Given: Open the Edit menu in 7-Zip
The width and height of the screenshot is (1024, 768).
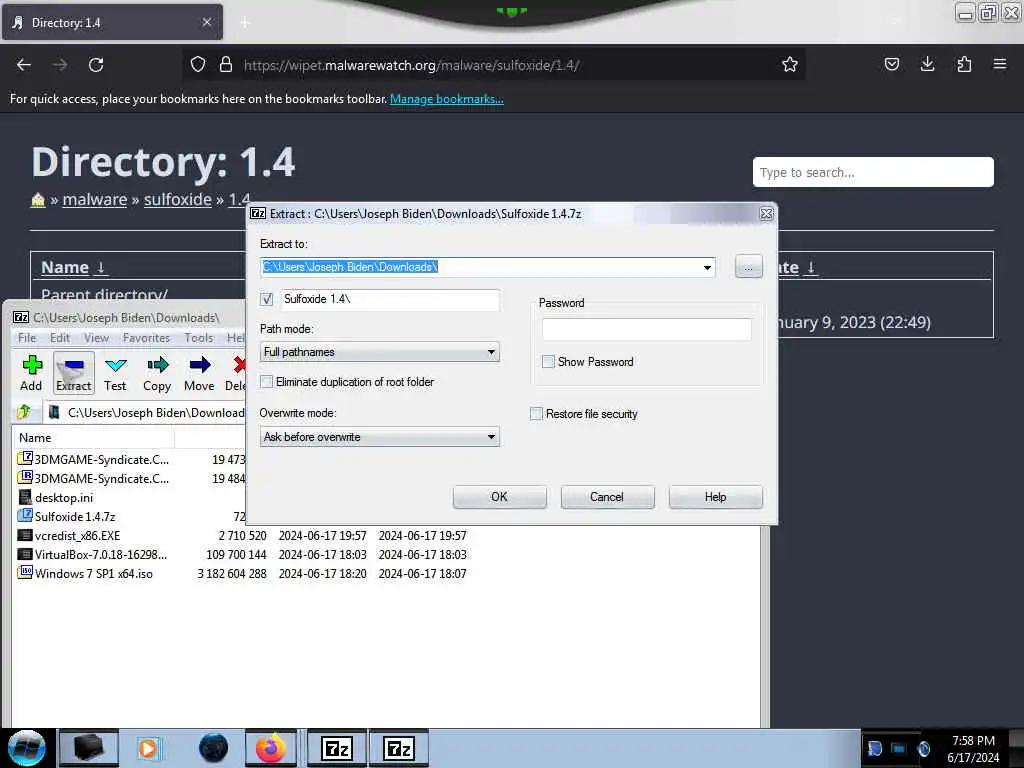Looking at the screenshot, I should pyautogui.click(x=59, y=338).
